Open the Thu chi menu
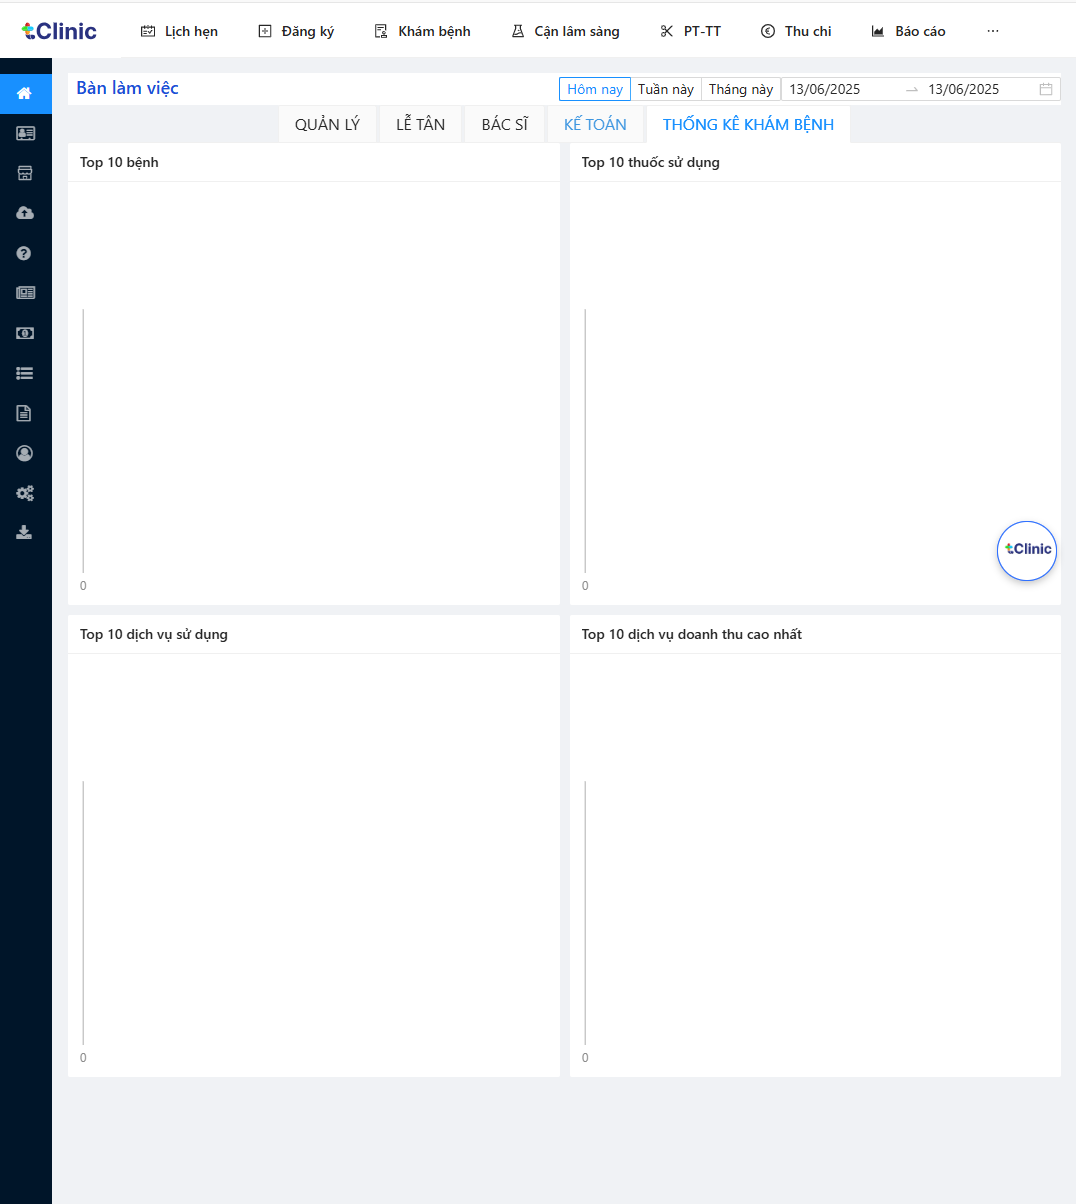The width and height of the screenshot is (1076, 1204). coord(796,31)
